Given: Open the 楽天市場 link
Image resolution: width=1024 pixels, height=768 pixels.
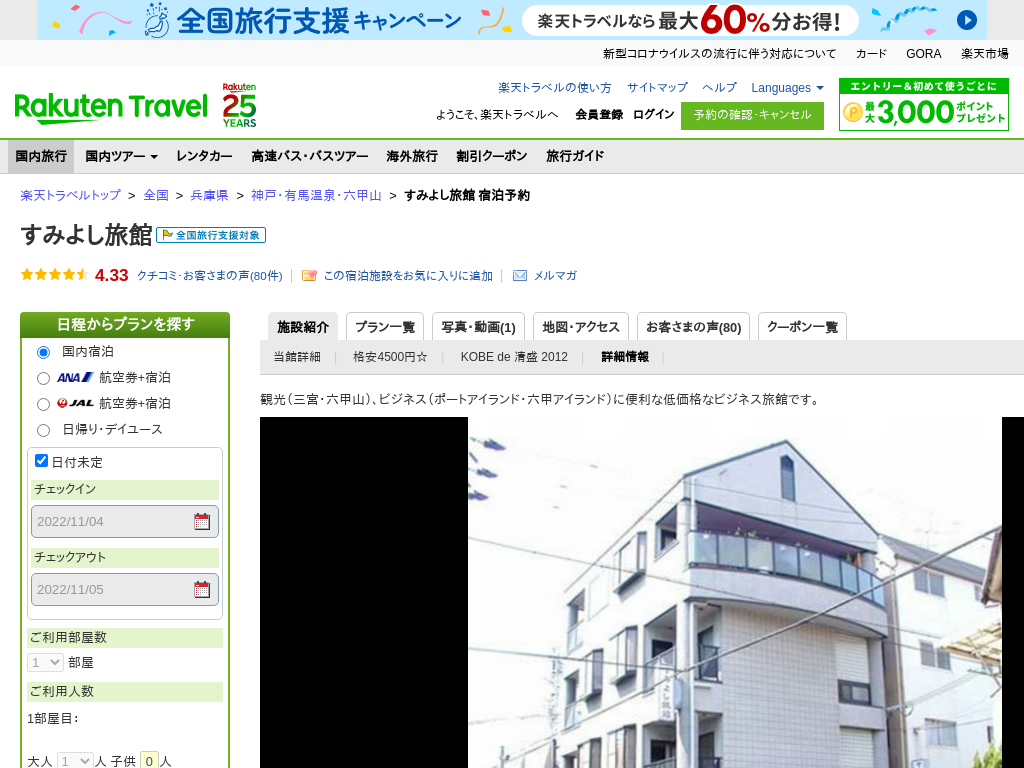Looking at the screenshot, I should (985, 54).
